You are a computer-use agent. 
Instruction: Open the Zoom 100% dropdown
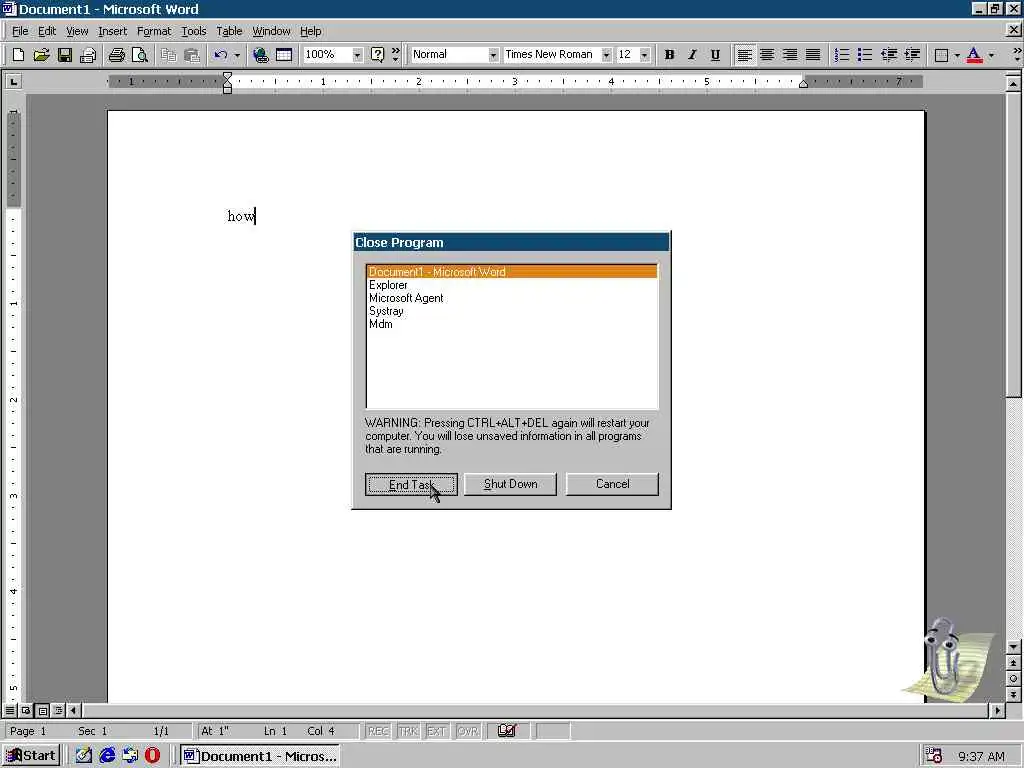(x=357, y=55)
